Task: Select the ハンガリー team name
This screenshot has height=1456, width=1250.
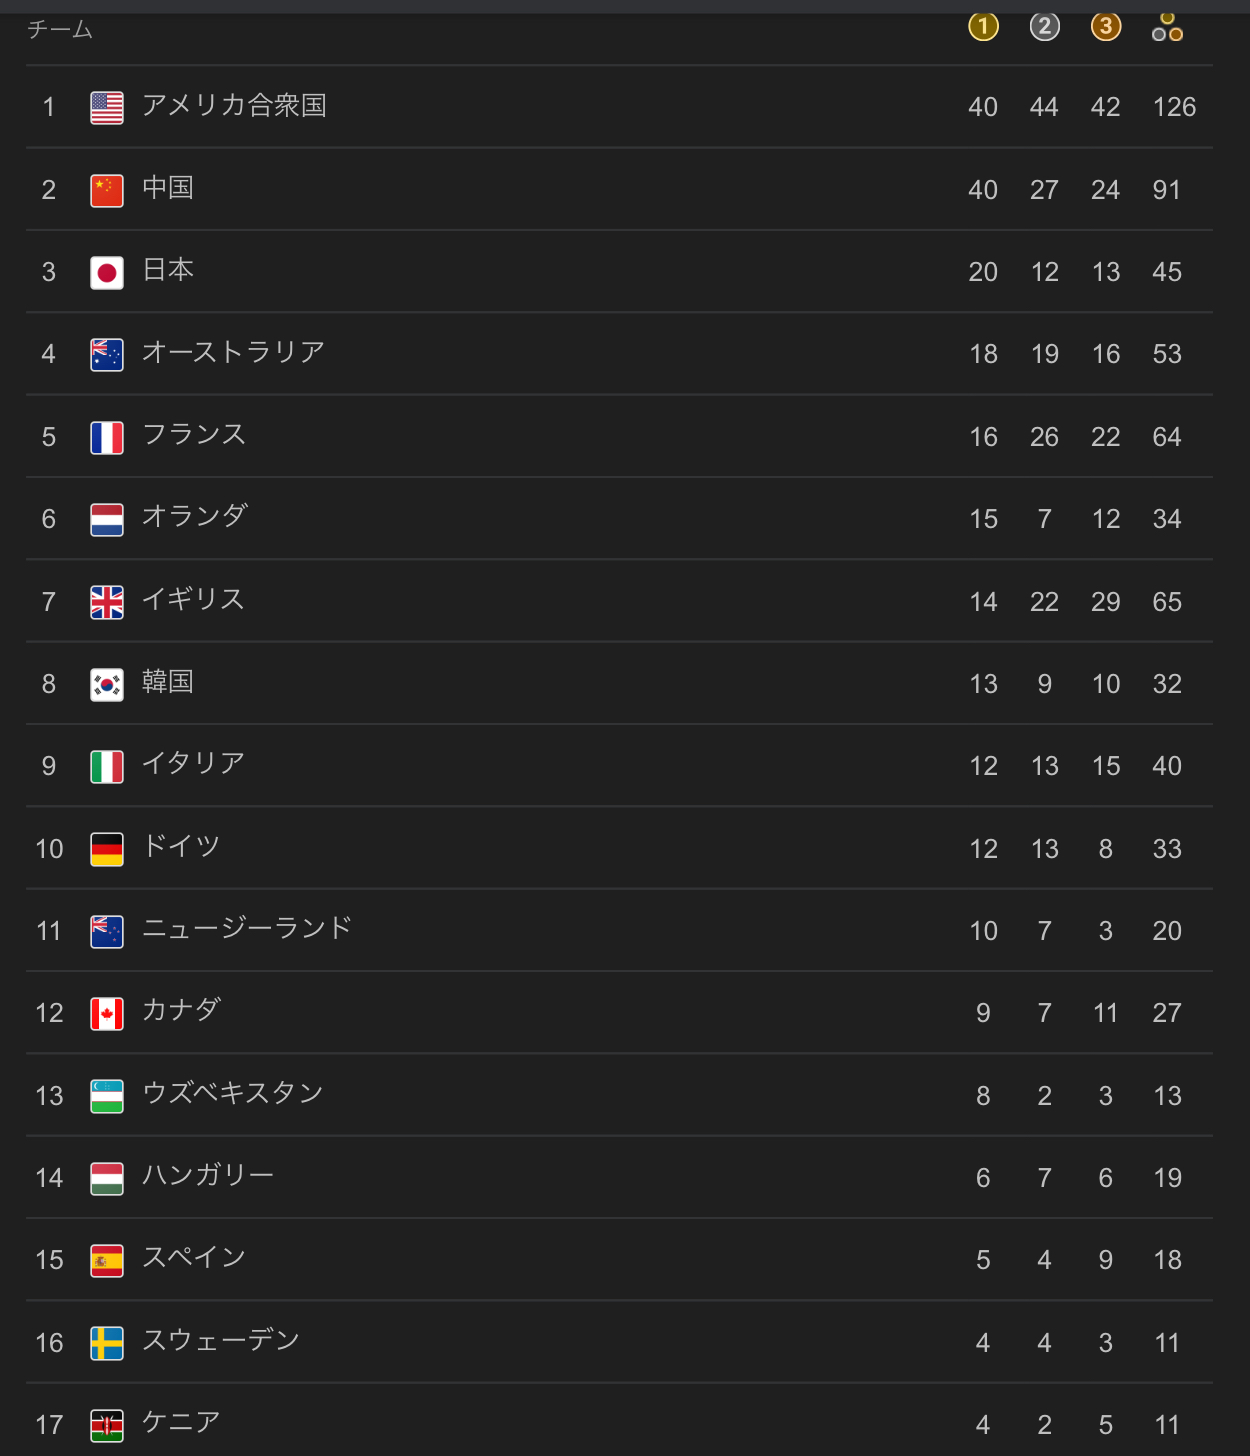Action: (208, 1176)
